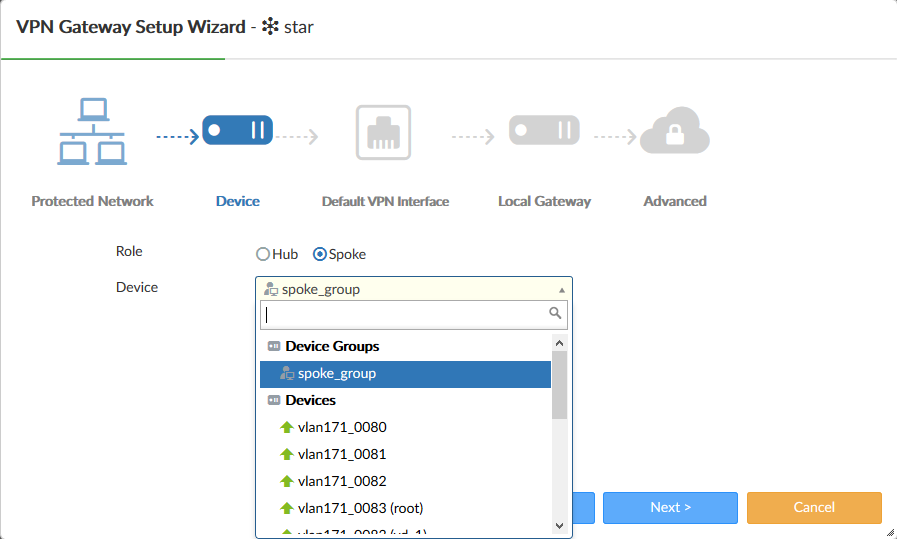Click the Default VPN Interface icon
Image resolution: width=897 pixels, height=539 pixels.
pos(384,132)
